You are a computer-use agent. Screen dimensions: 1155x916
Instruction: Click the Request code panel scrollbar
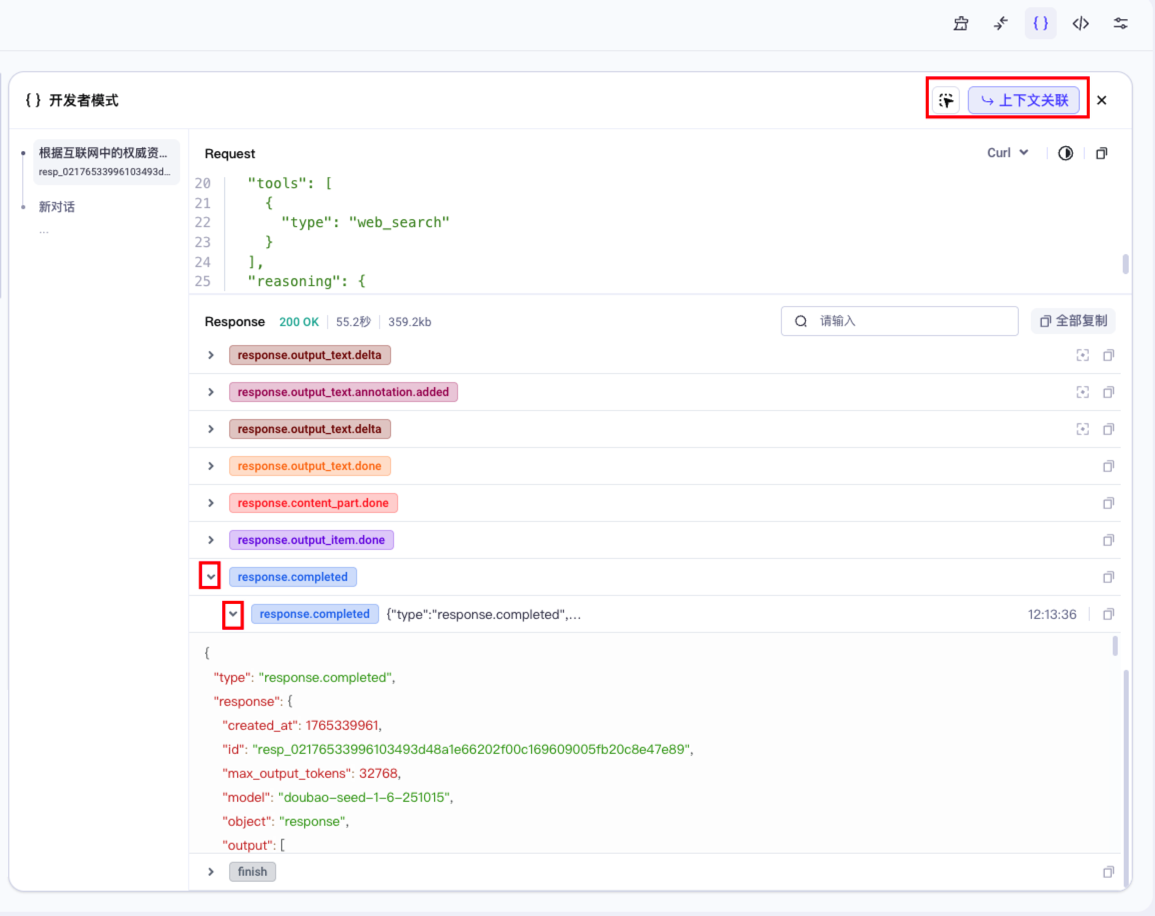coord(1126,264)
